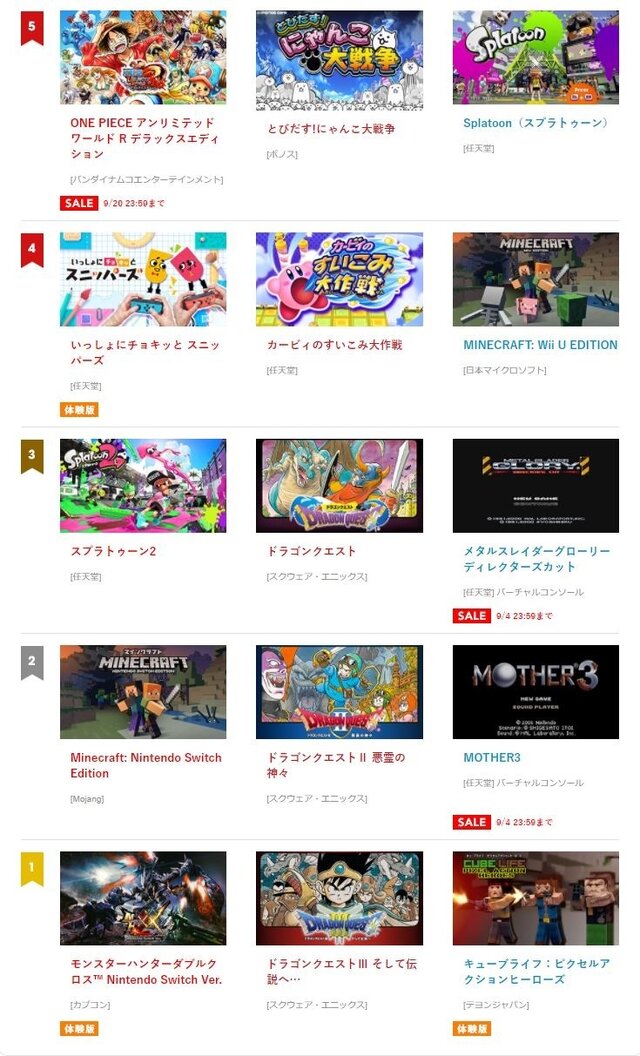640x1056 pixels.
Task: Click the rank 4 ribbon badge
Action: pos(32,250)
